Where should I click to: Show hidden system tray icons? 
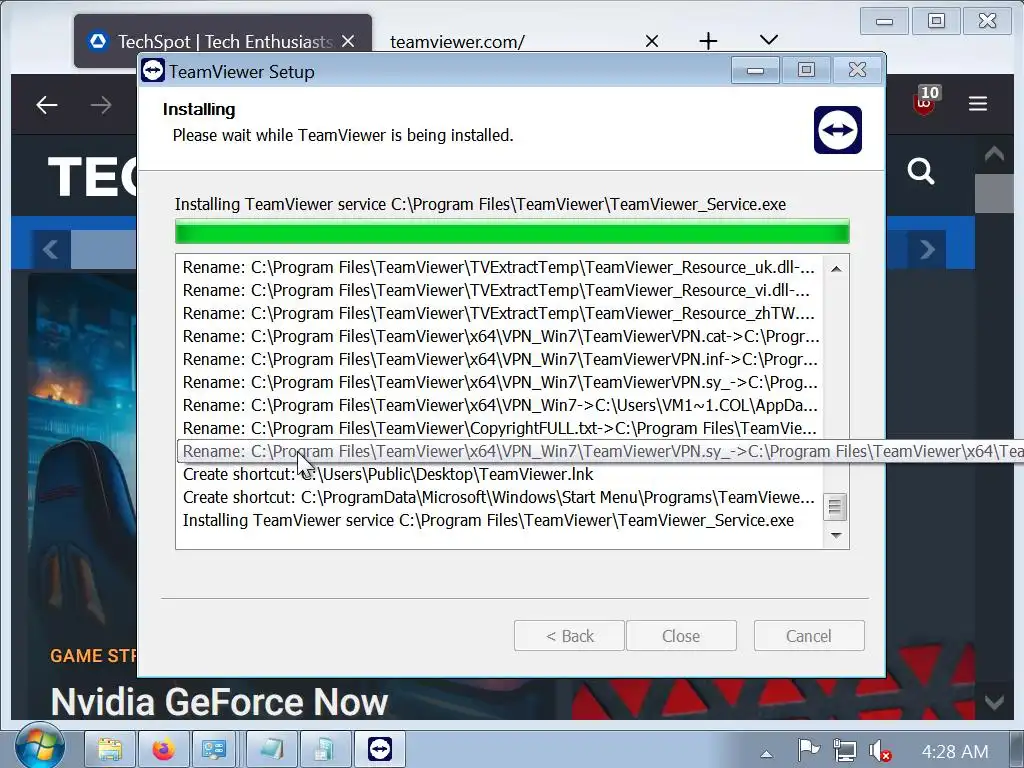pos(766,753)
